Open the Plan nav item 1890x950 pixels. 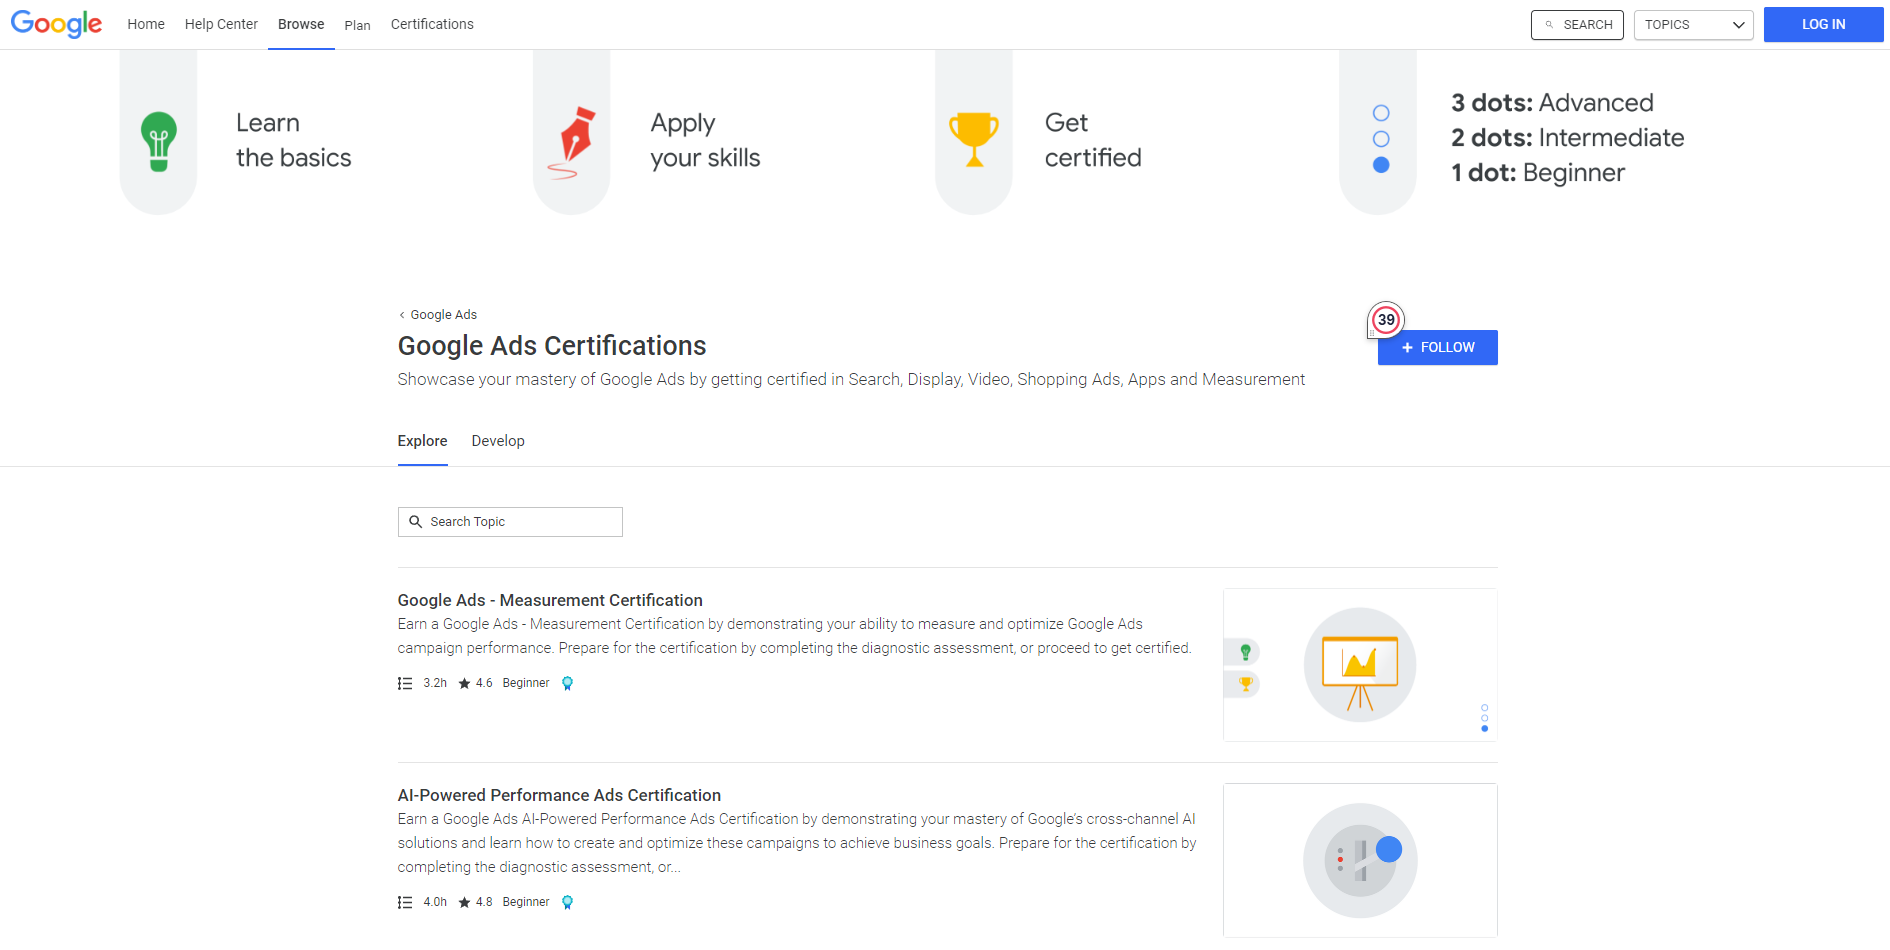(x=357, y=25)
